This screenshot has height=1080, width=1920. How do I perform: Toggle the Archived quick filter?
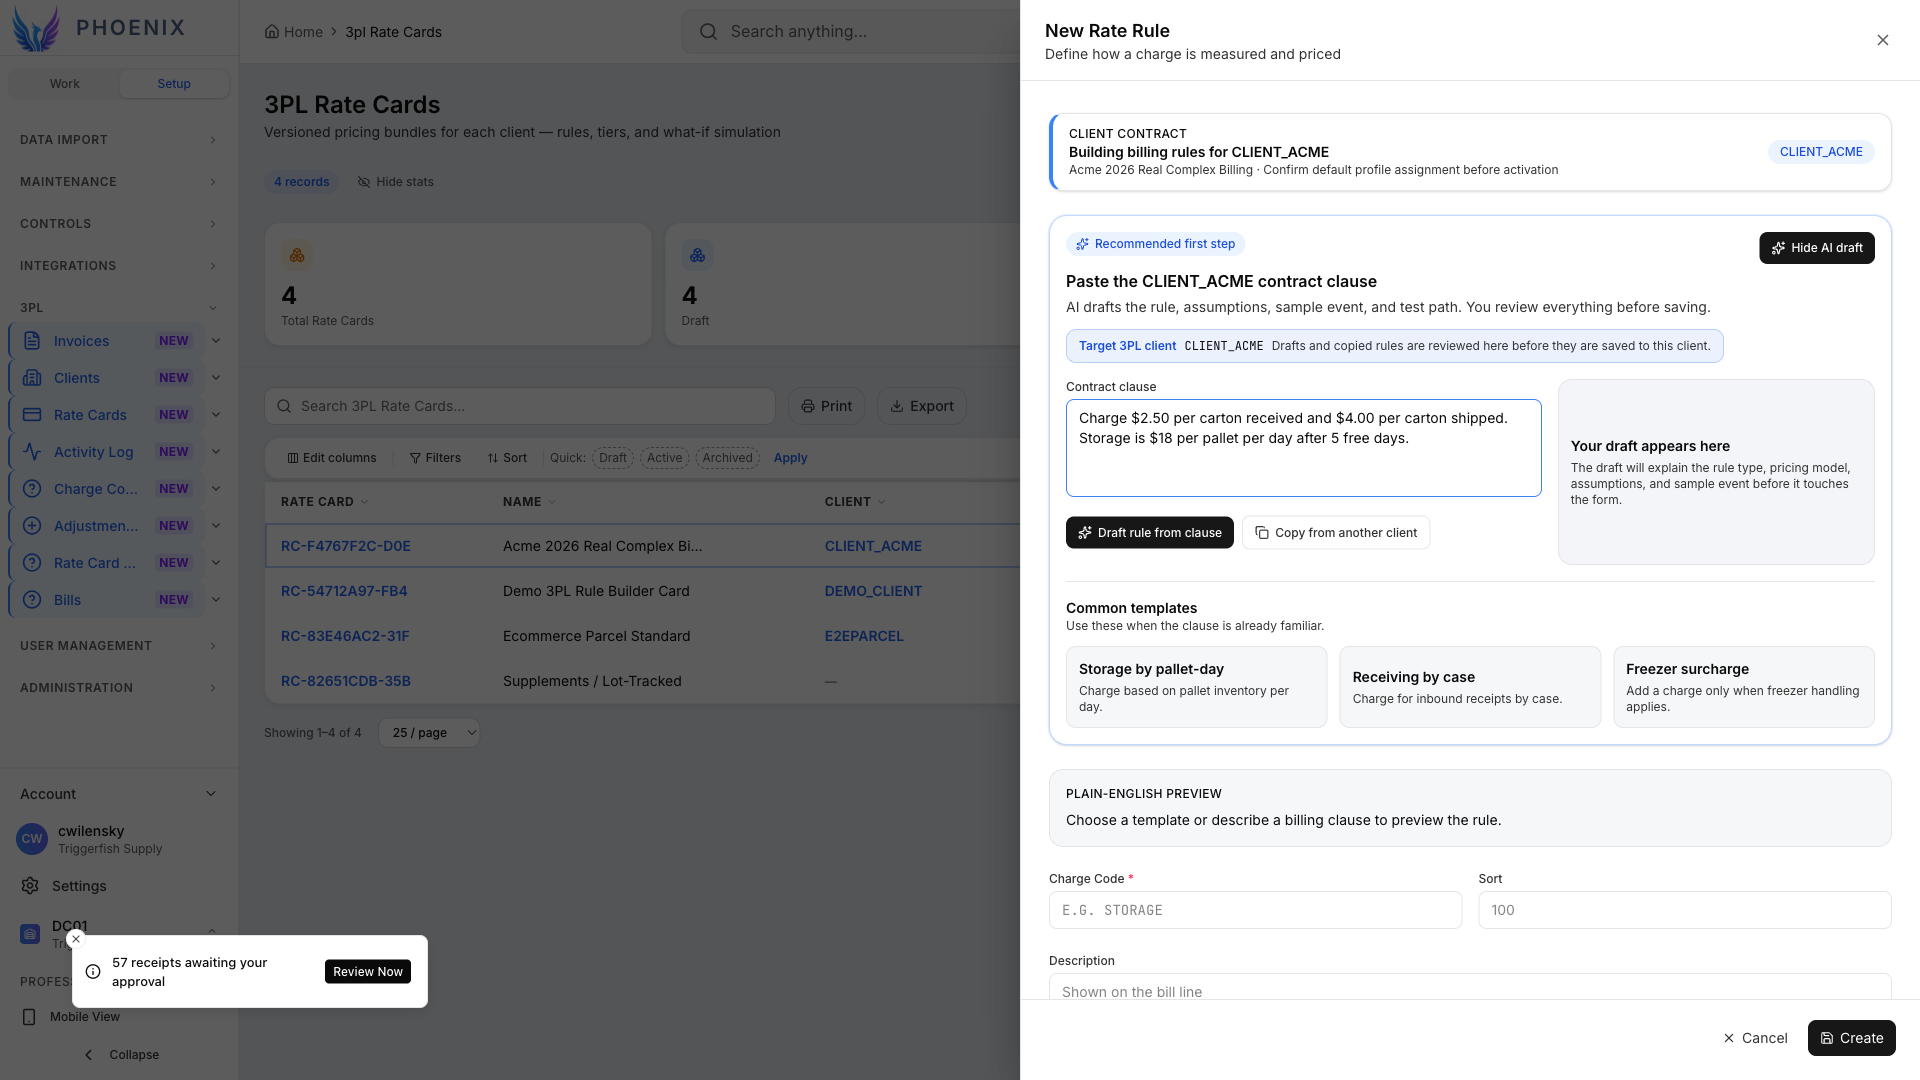point(727,458)
